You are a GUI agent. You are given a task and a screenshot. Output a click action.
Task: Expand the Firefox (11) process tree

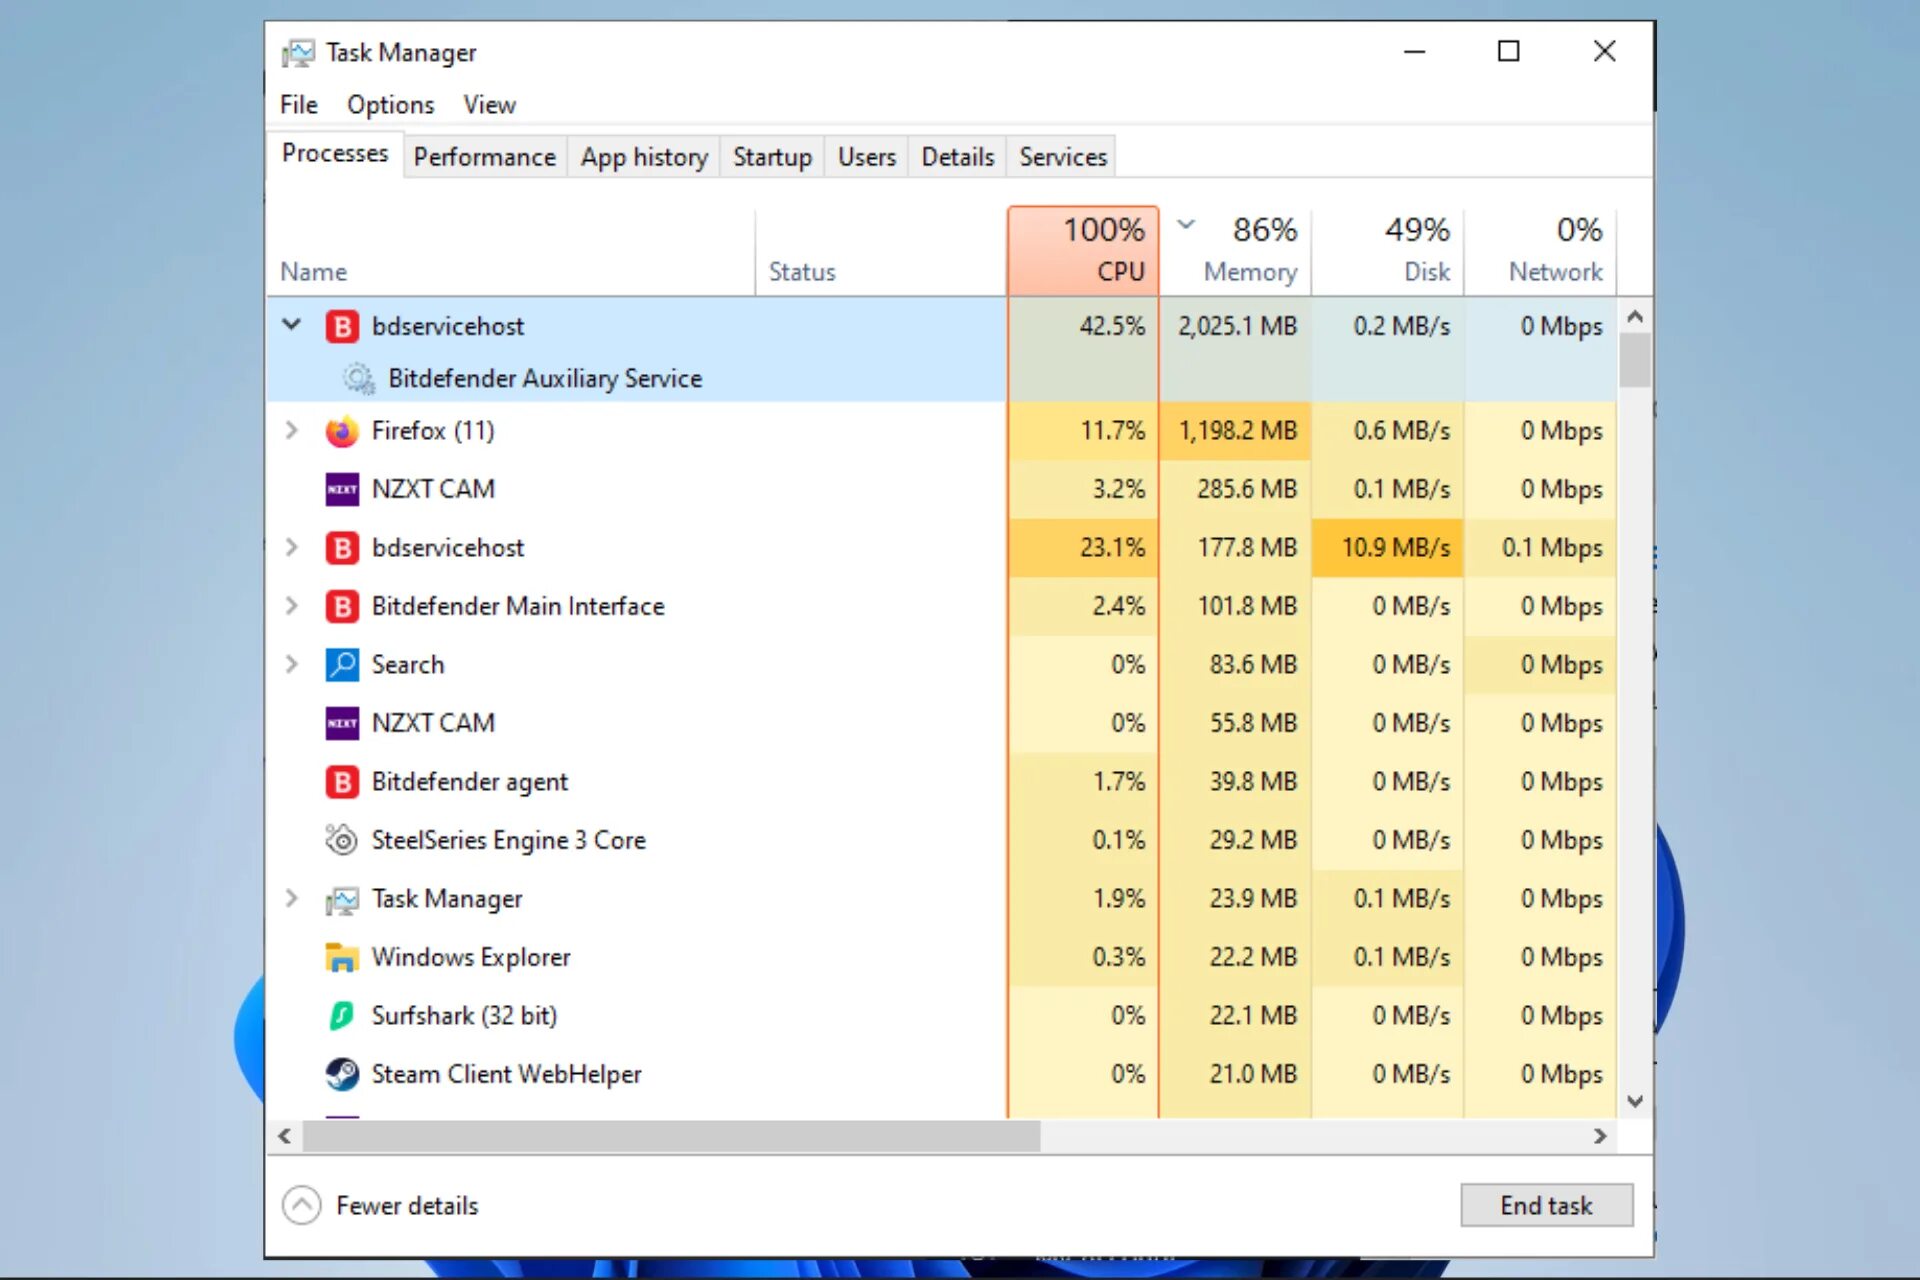[290, 430]
